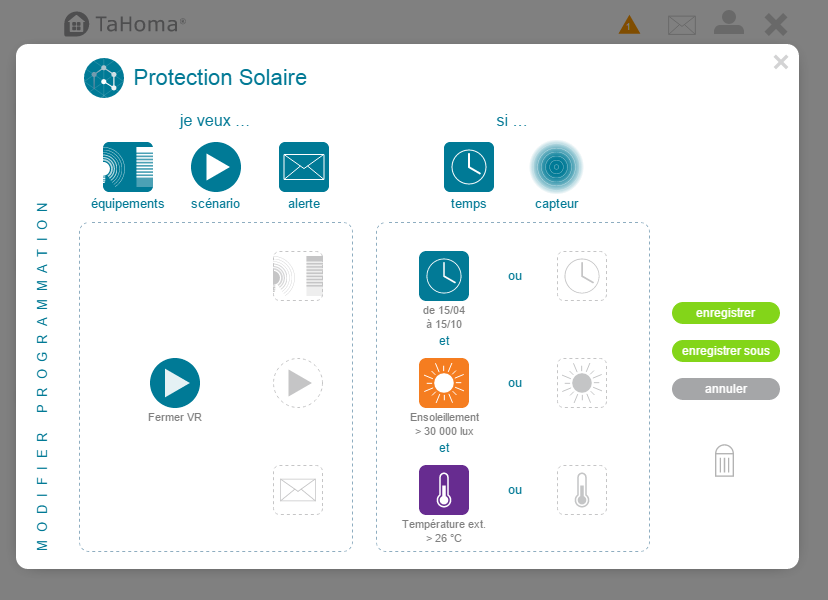Viewport: 828px width, 600px height.
Task: Add an alternative time condition placeholder
Action: pyautogui.click(x=582, y=276)
